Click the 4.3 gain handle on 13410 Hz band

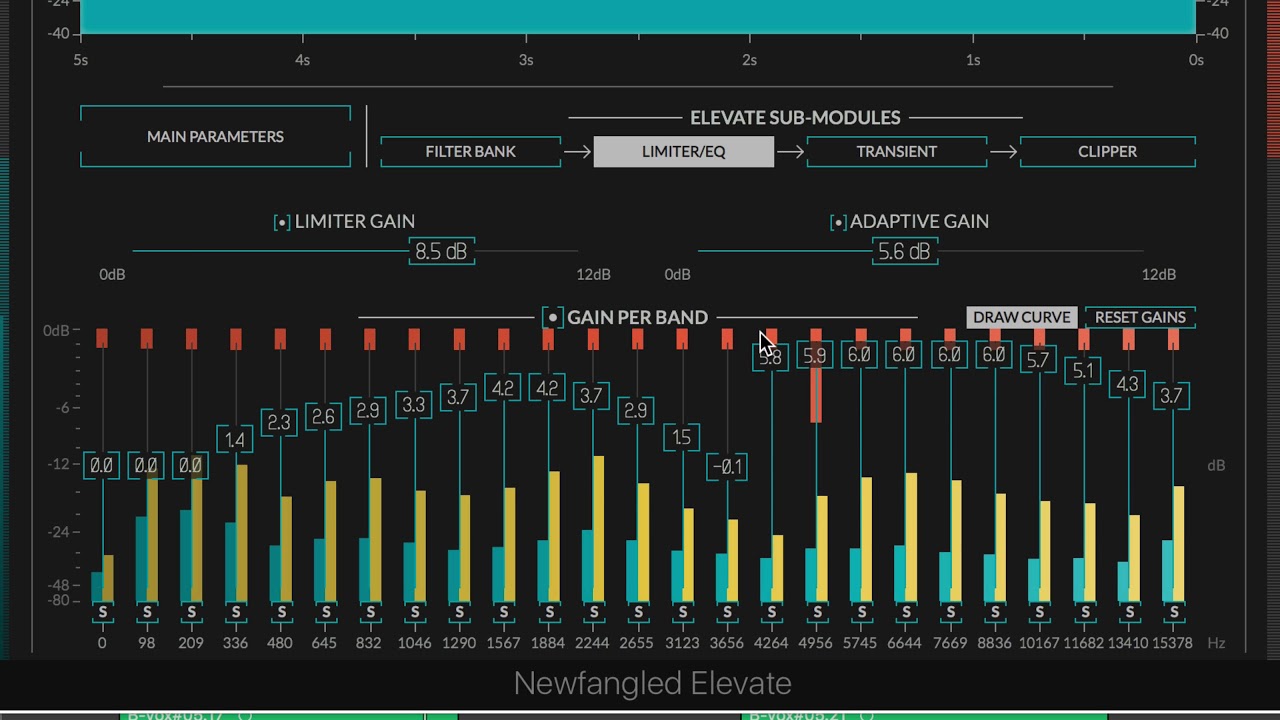coord(1127,385)
